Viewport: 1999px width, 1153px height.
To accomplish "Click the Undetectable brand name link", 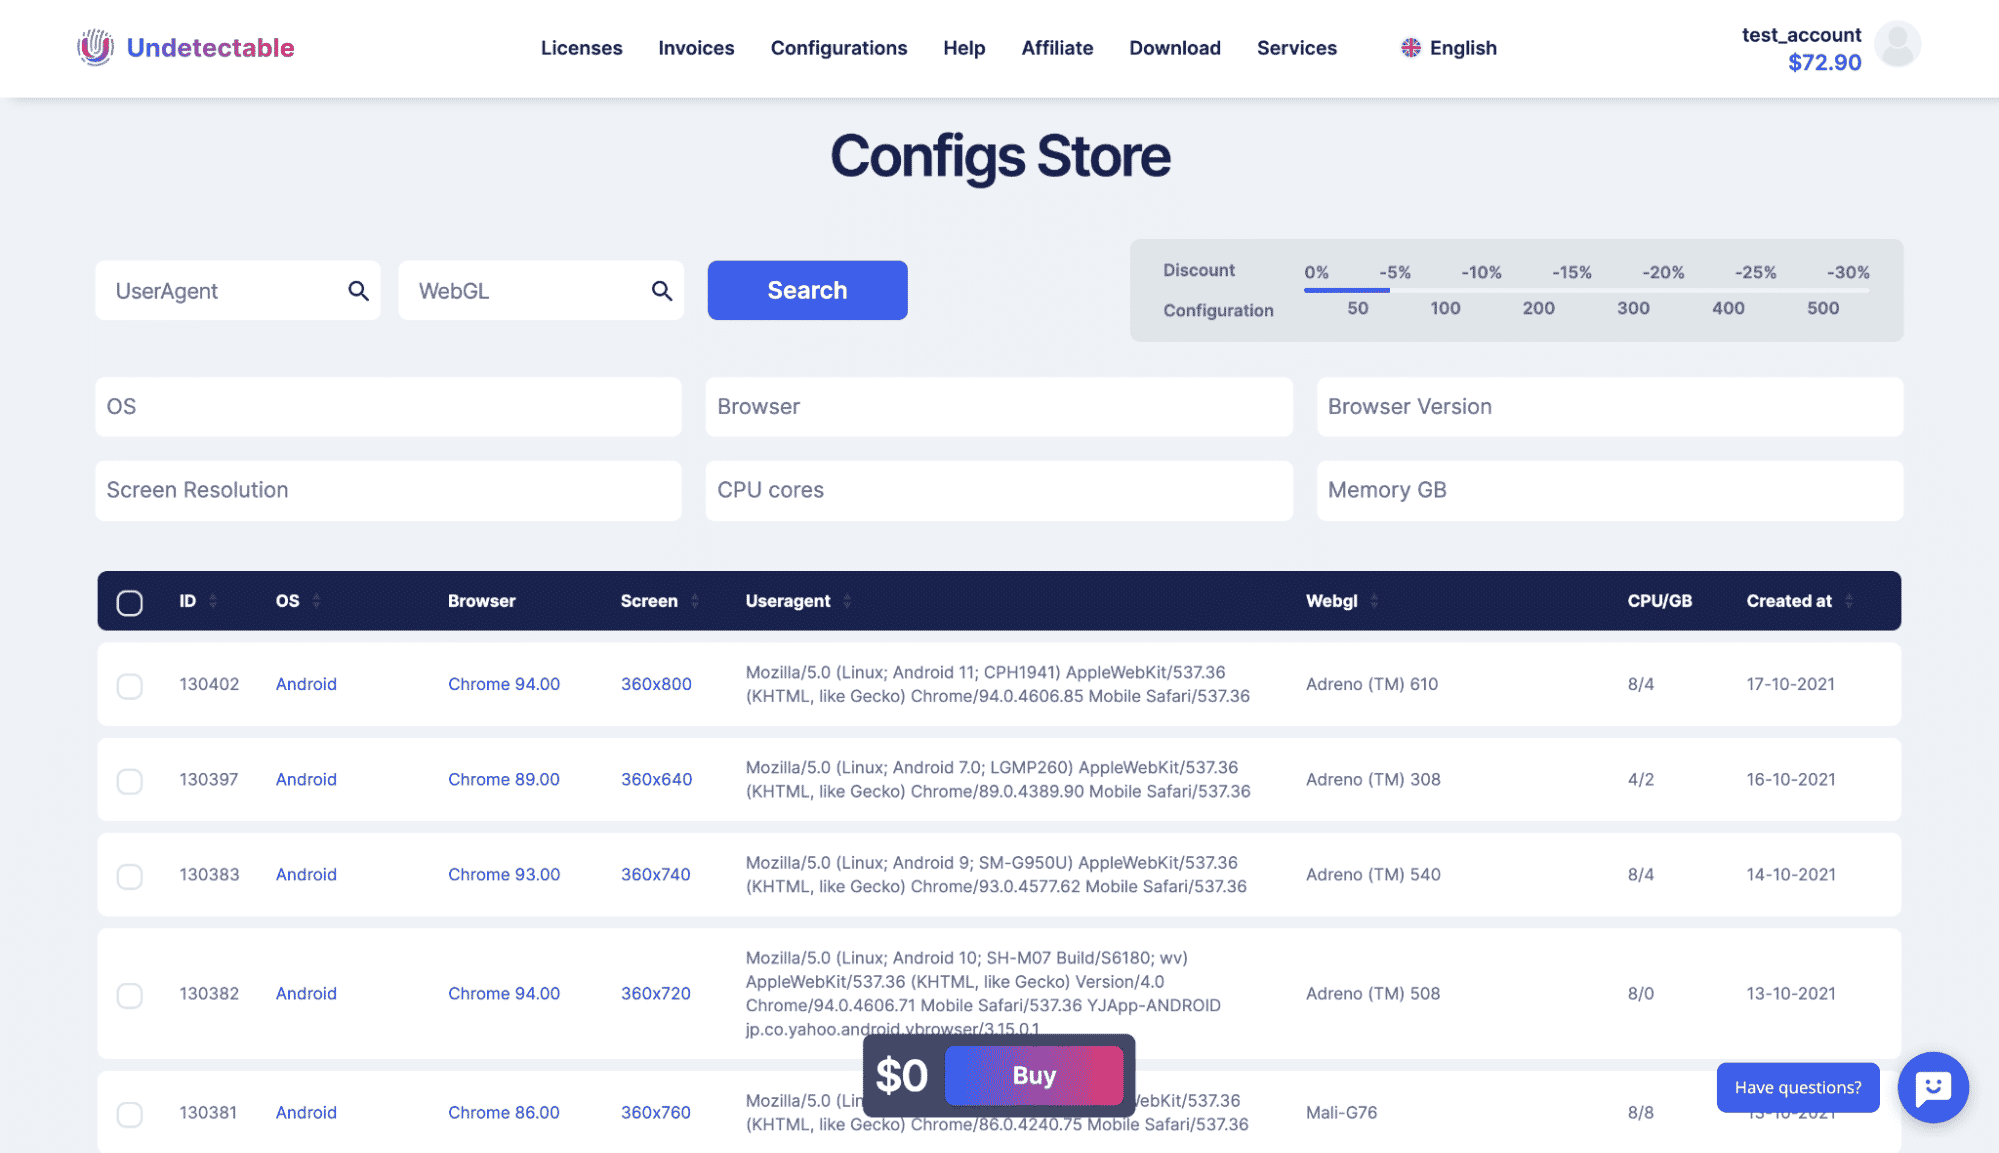I will (210, 47).
